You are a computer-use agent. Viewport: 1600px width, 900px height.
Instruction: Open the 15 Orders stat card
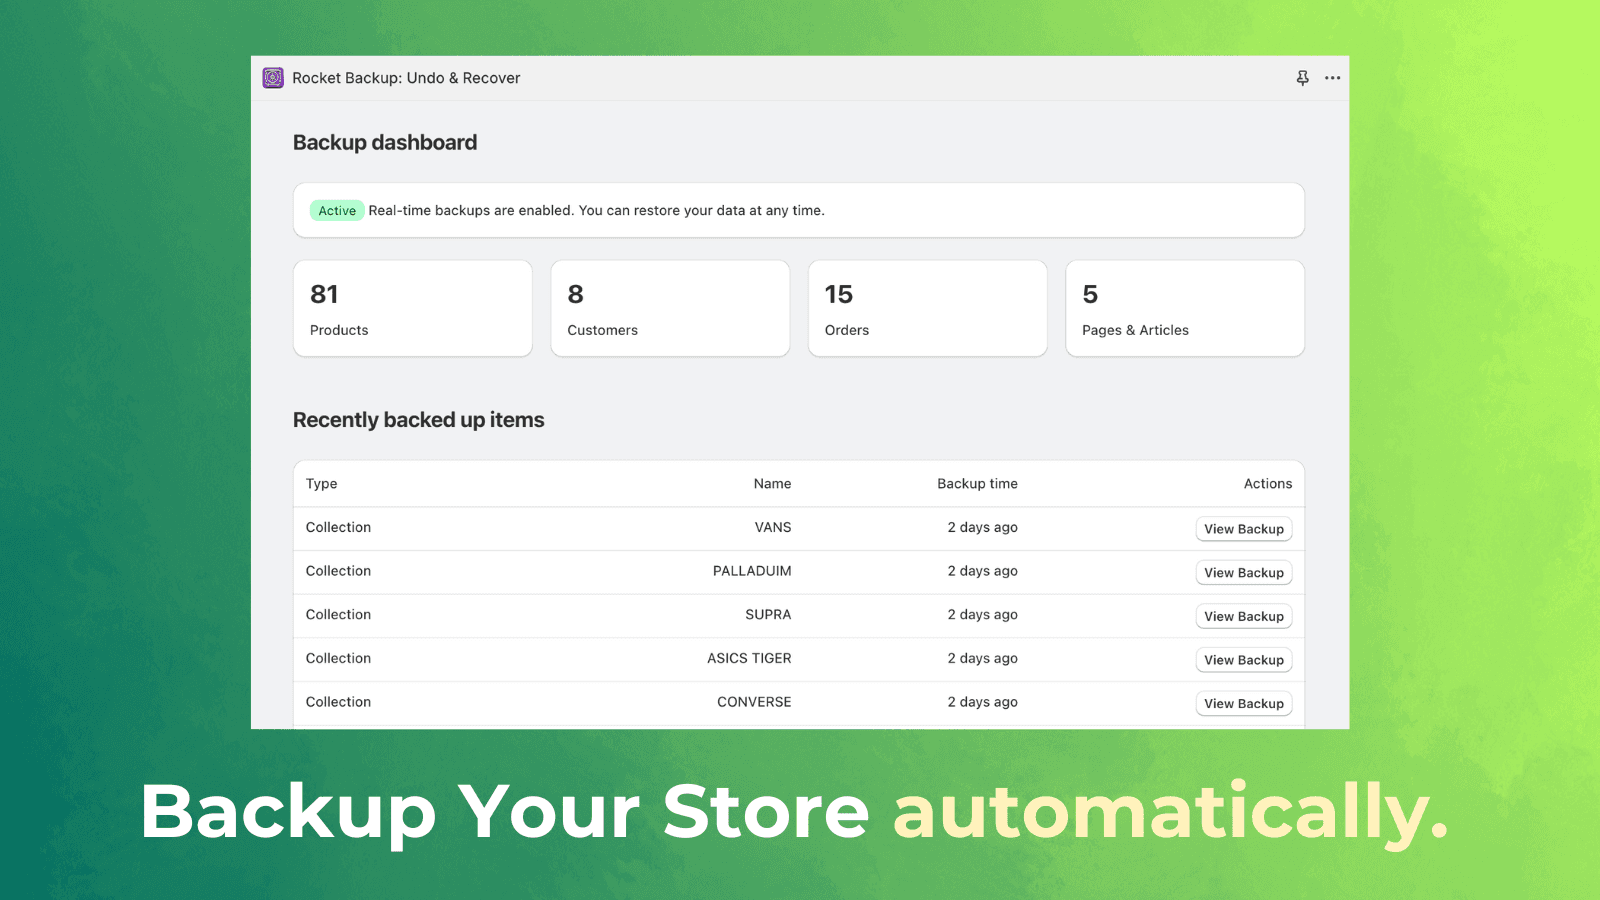[927, 308]
